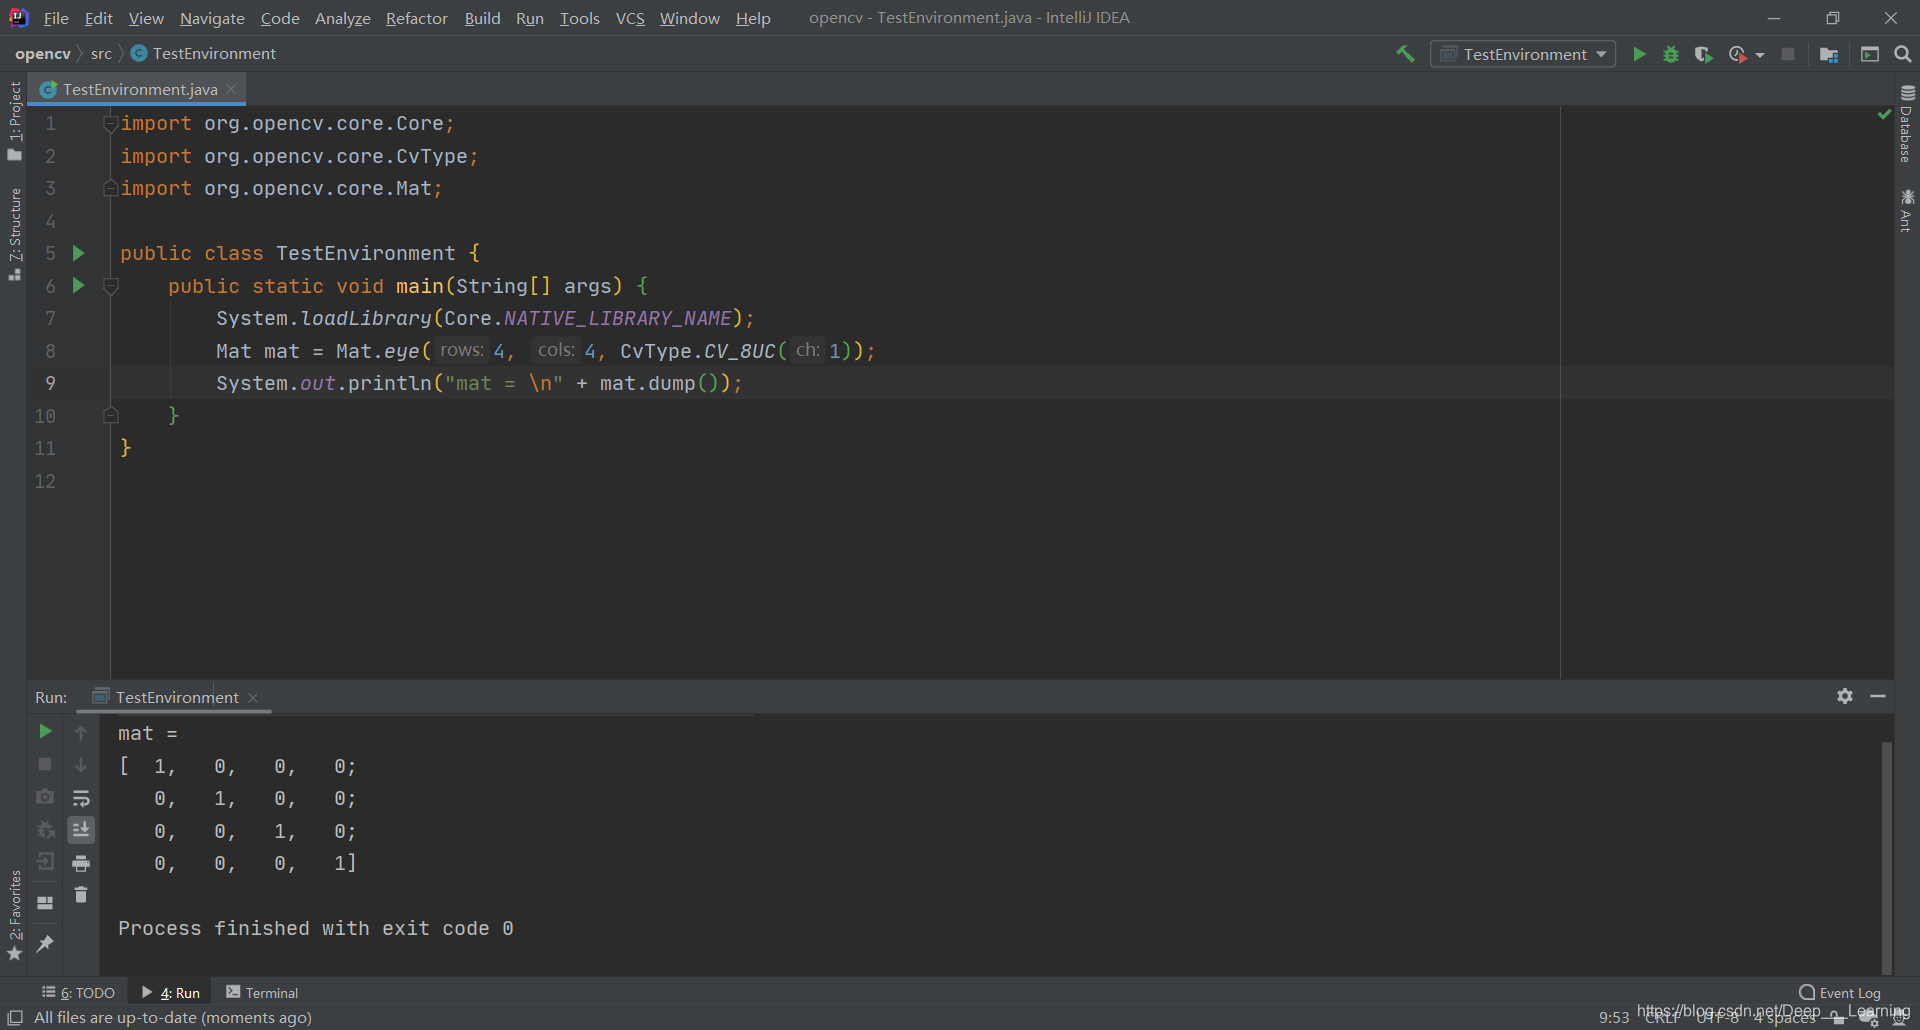Open the Refactor menu
This screenshot has height=1030, width=1920.
[x=416, y=18]
